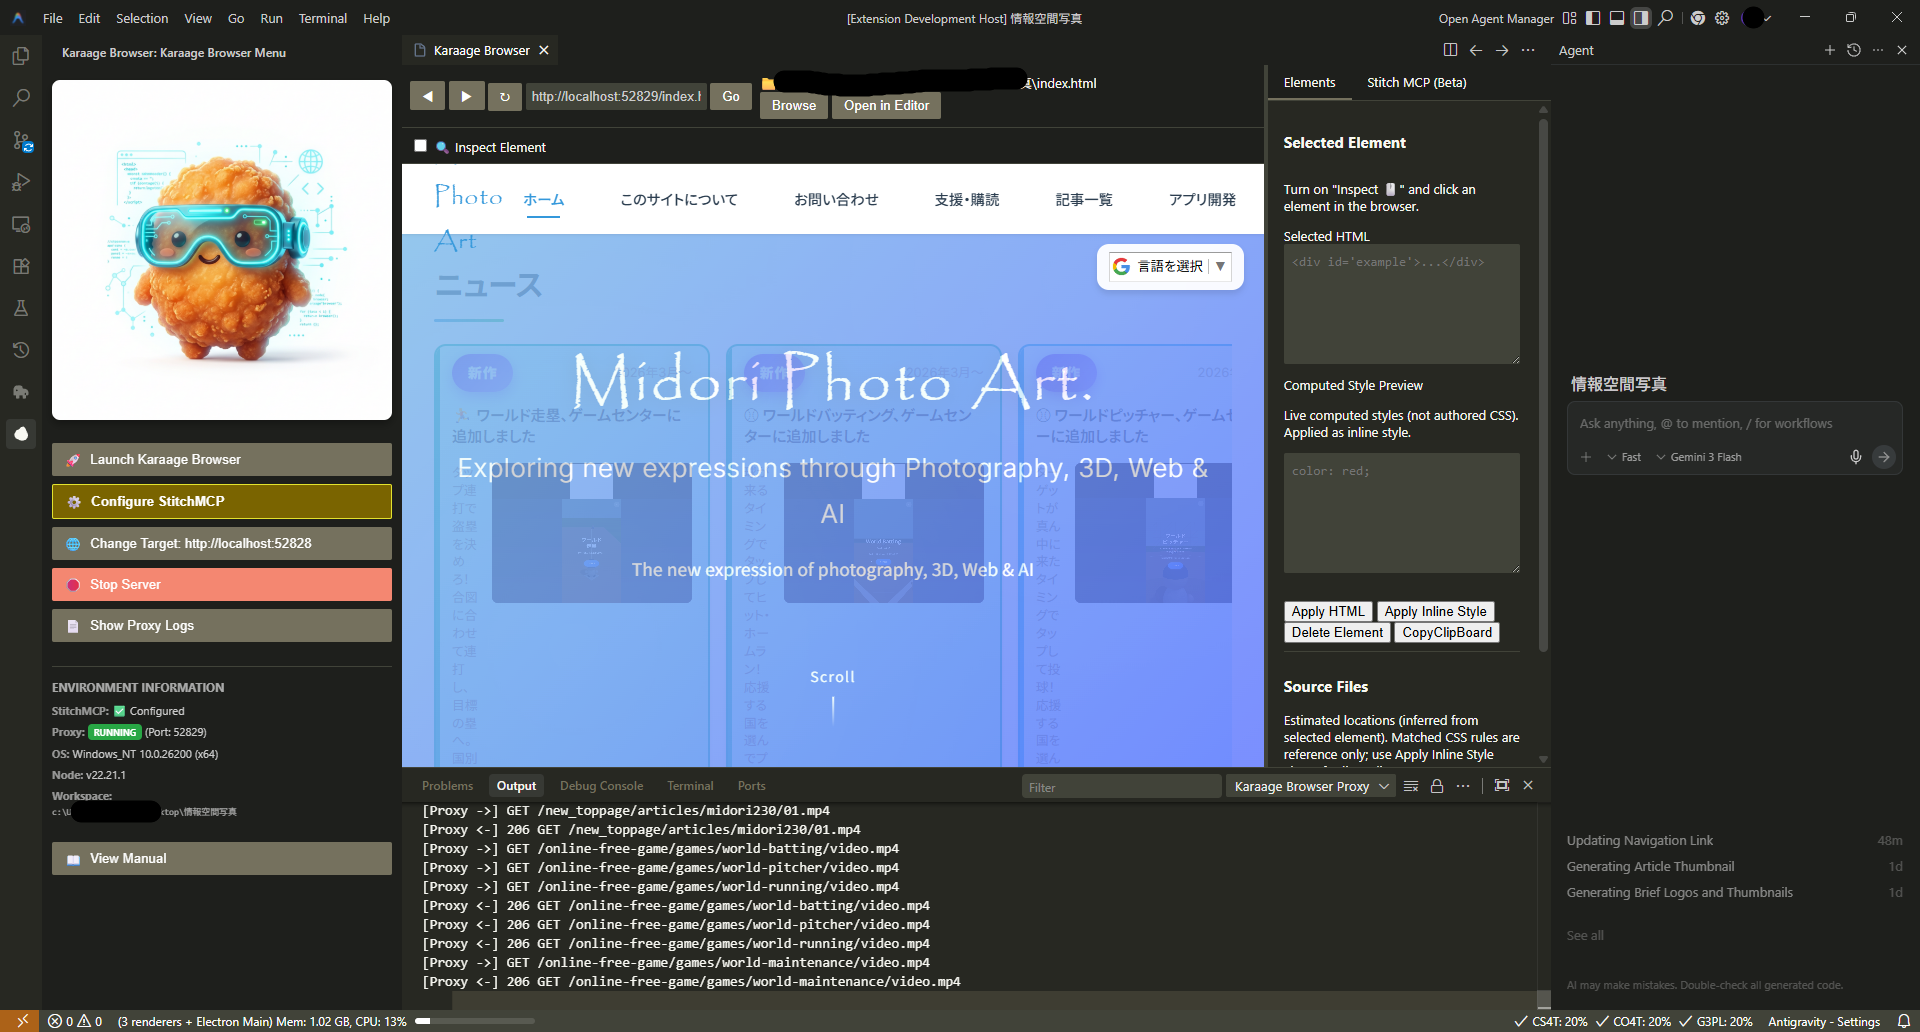Screen dimensions: 1920x1032
Task: Expand the Gemini 3 Flash model selector
Action: (x=1698, y=457)
